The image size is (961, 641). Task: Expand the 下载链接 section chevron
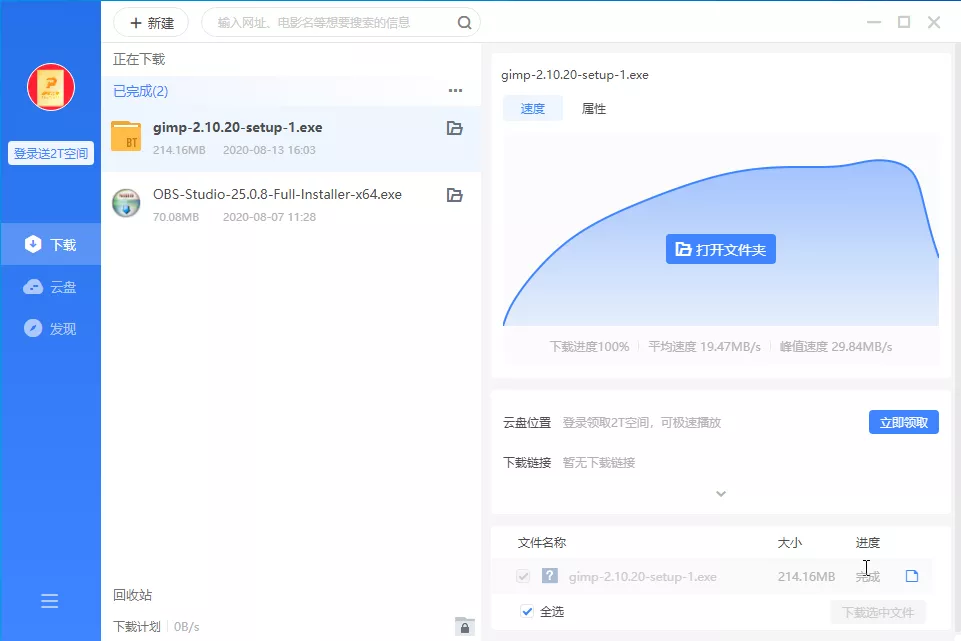click(720, 493)
